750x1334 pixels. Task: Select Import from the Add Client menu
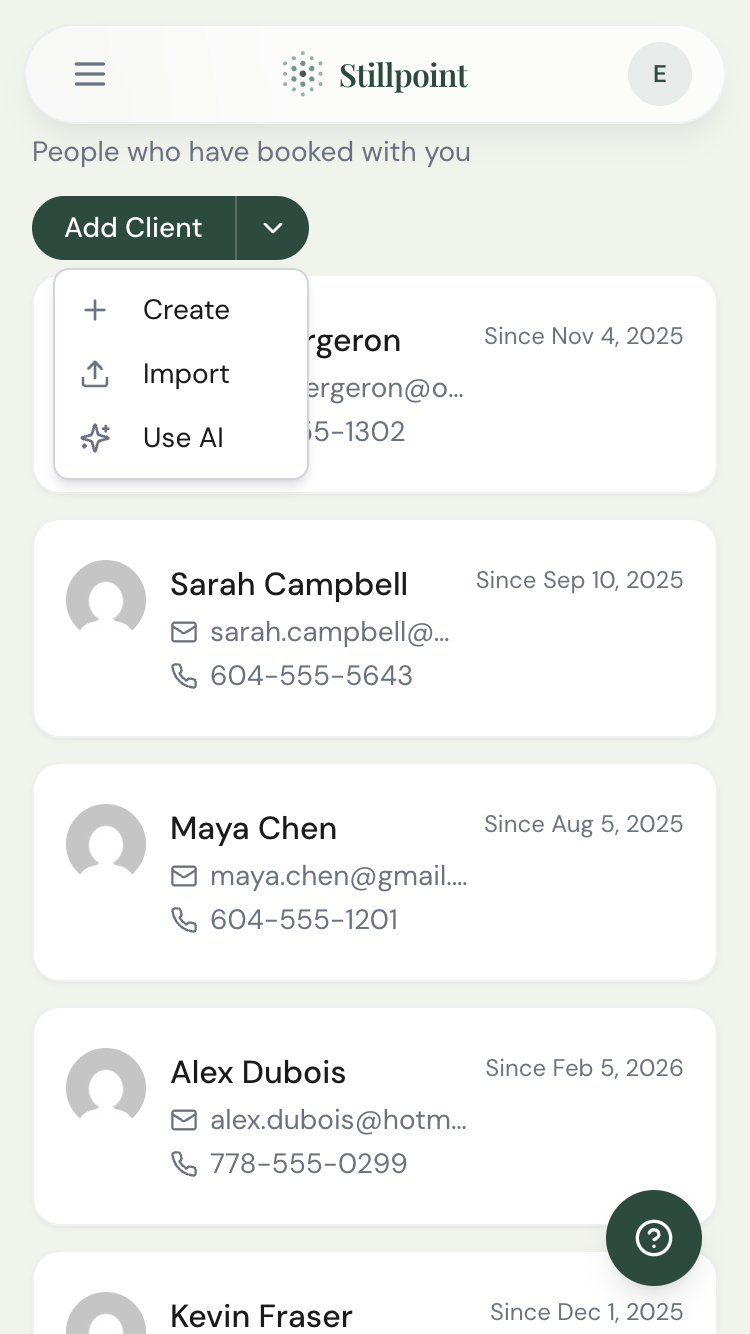(186, 374)
